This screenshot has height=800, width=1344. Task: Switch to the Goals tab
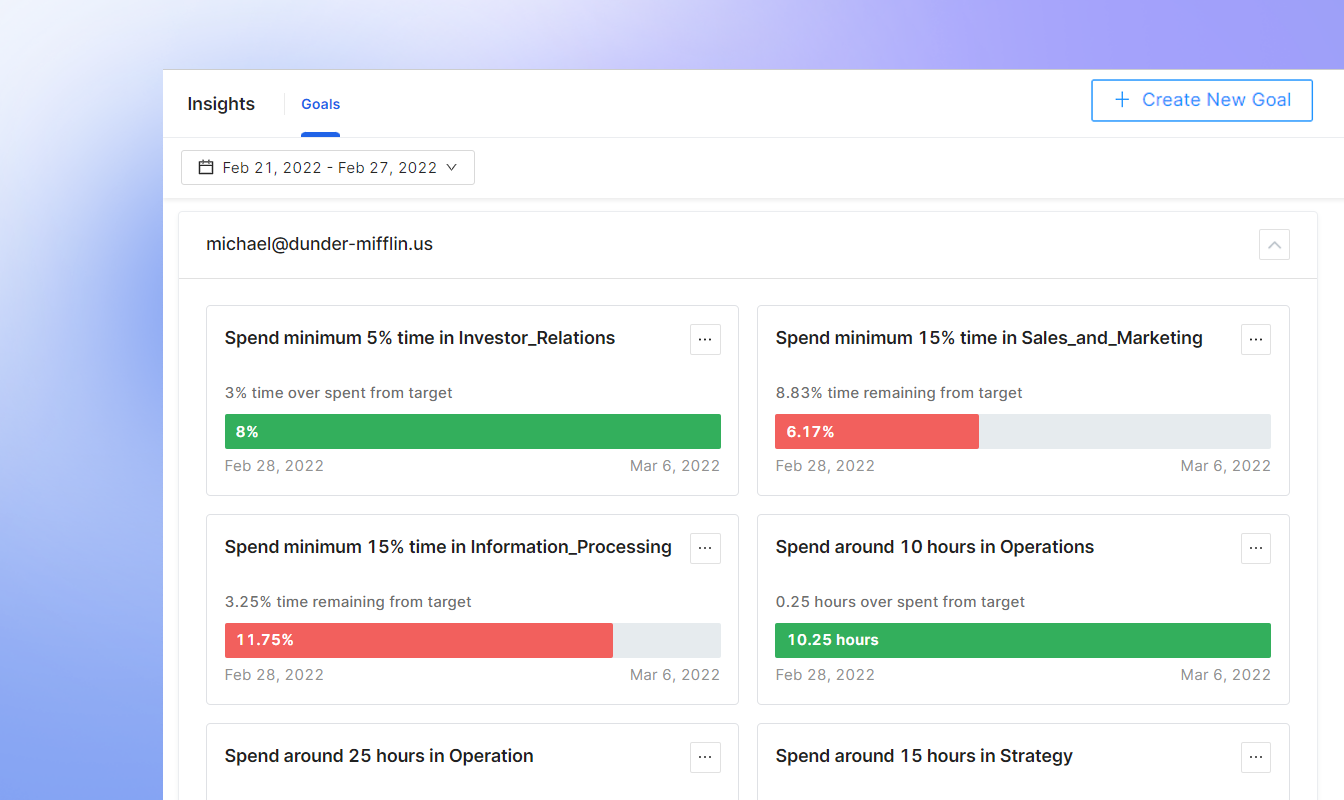(x=321, y=104)
